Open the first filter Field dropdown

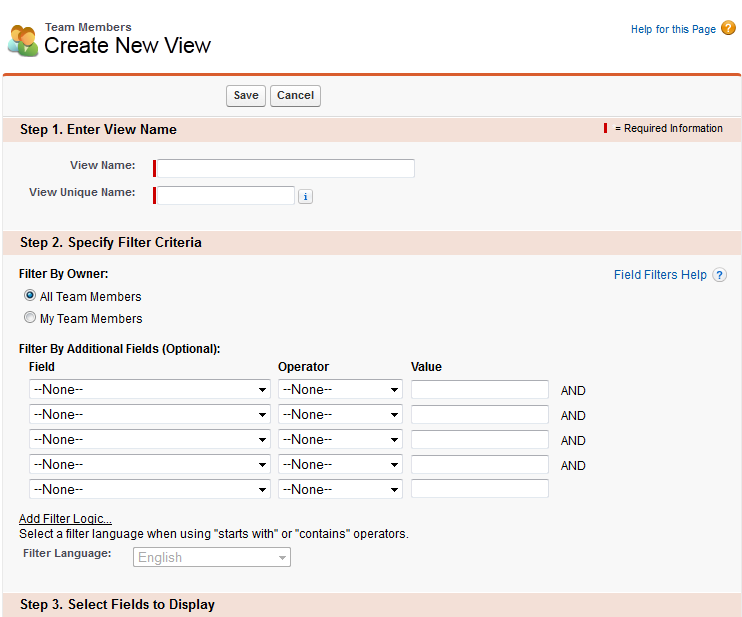pos(150,389)
